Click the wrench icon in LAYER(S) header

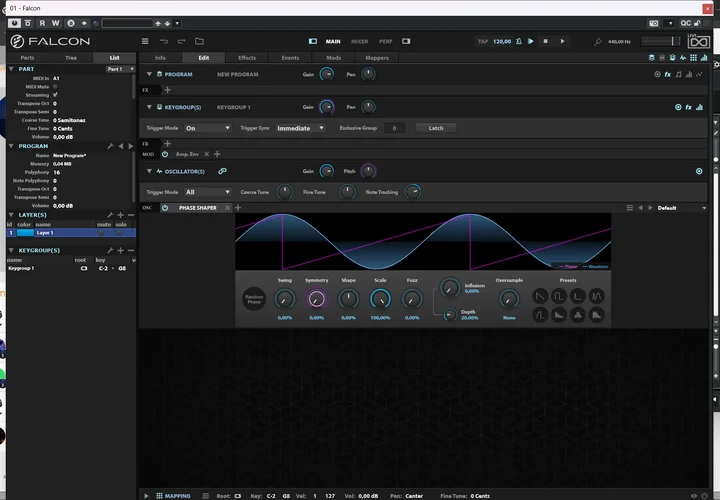(110, 215)
